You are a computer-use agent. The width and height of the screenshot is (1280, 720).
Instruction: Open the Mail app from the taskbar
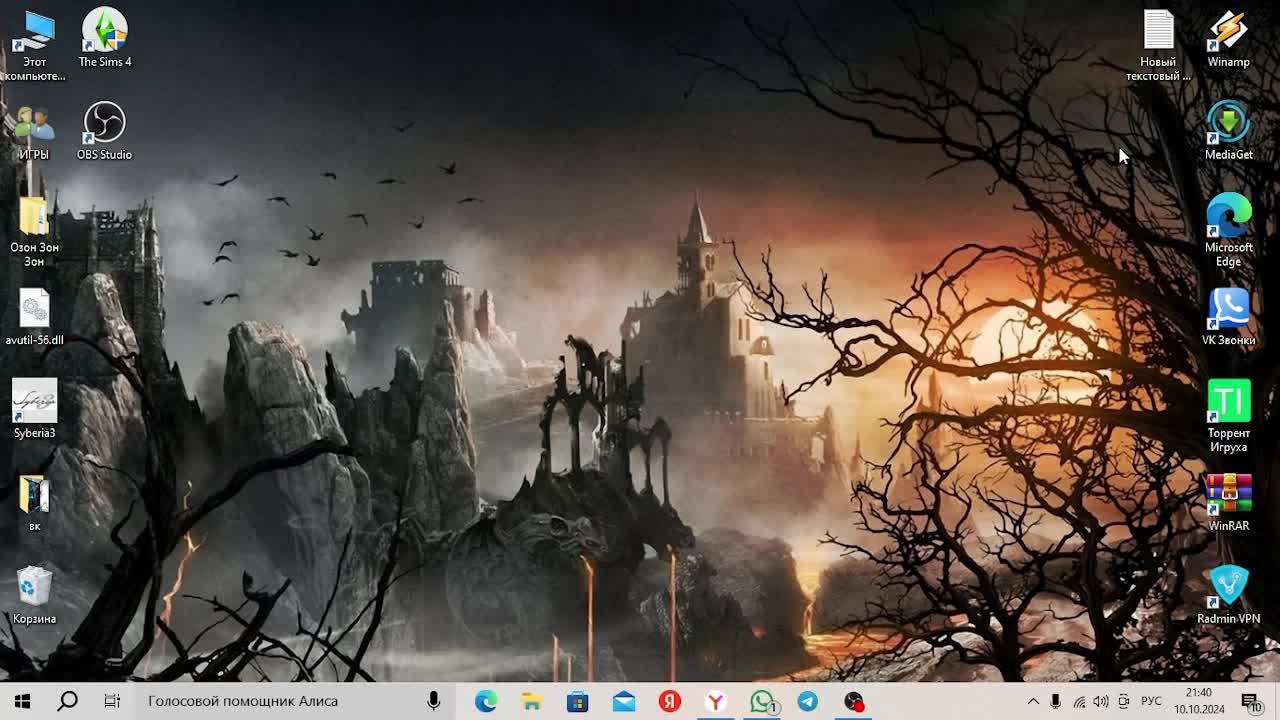(624, 701)
